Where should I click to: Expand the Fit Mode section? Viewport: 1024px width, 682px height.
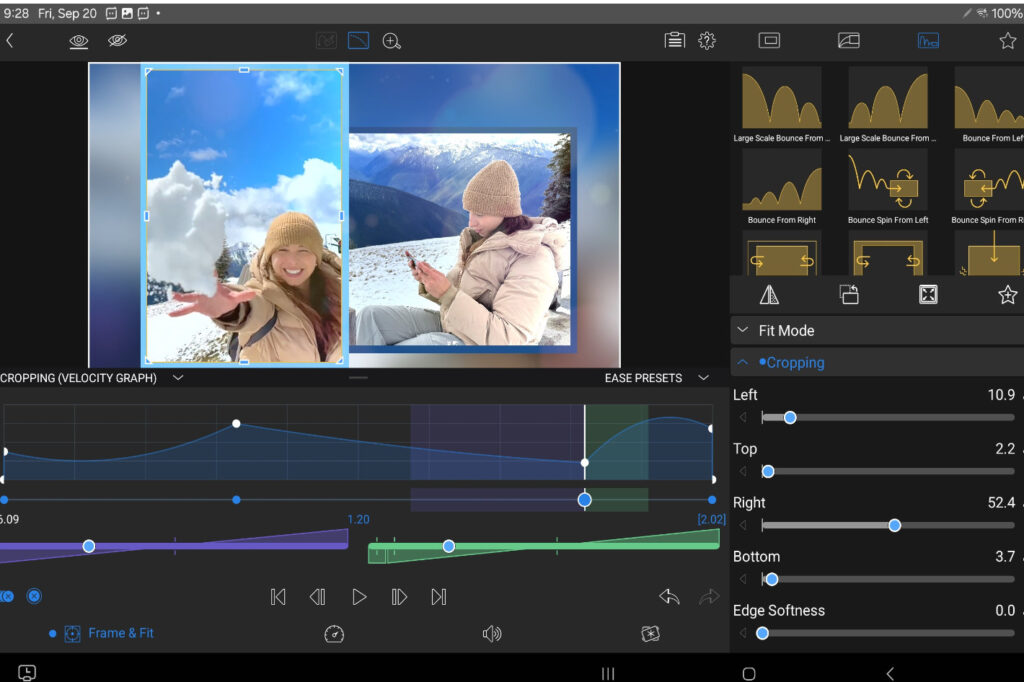point(877,331)
